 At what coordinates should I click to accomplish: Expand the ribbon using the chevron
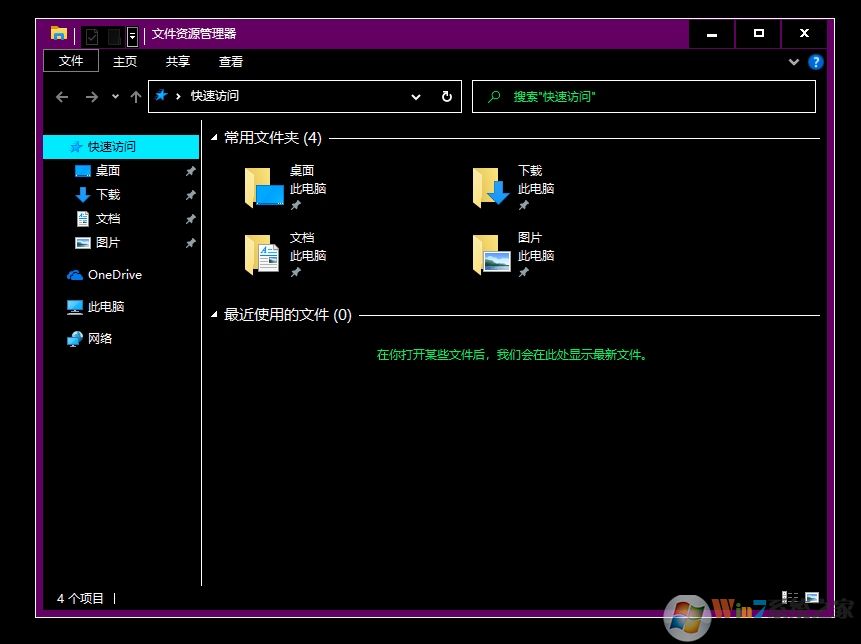click(794, 62)
